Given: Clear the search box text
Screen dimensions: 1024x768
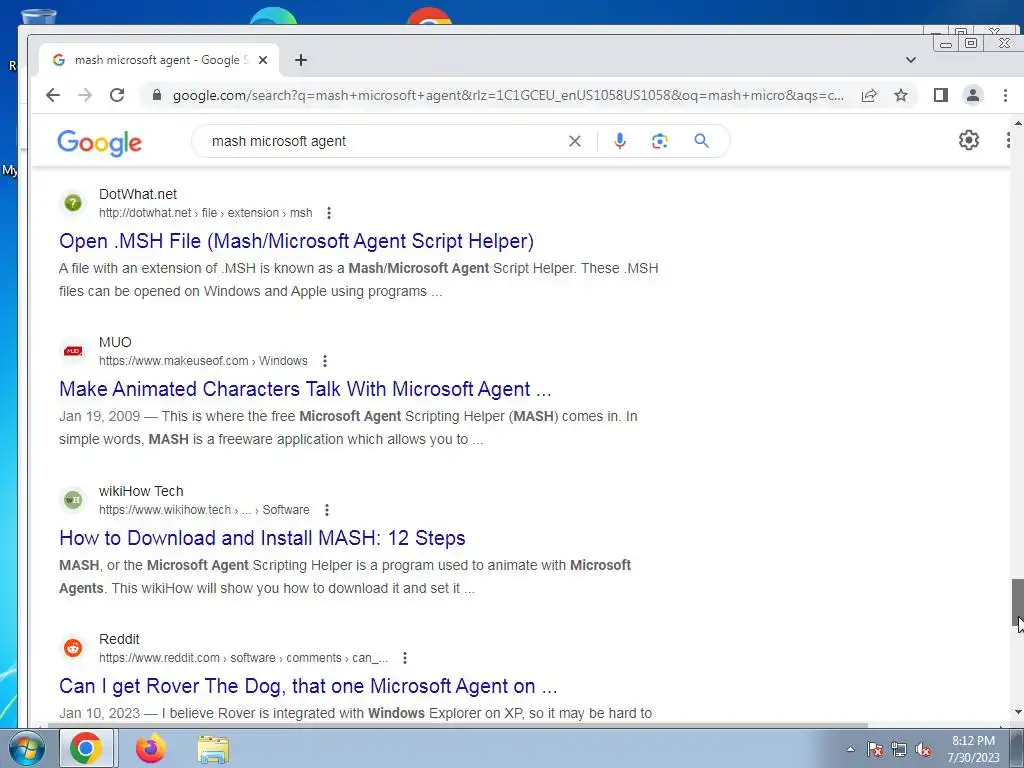Looking at the screenshot, I should click(x=575, y=141).
